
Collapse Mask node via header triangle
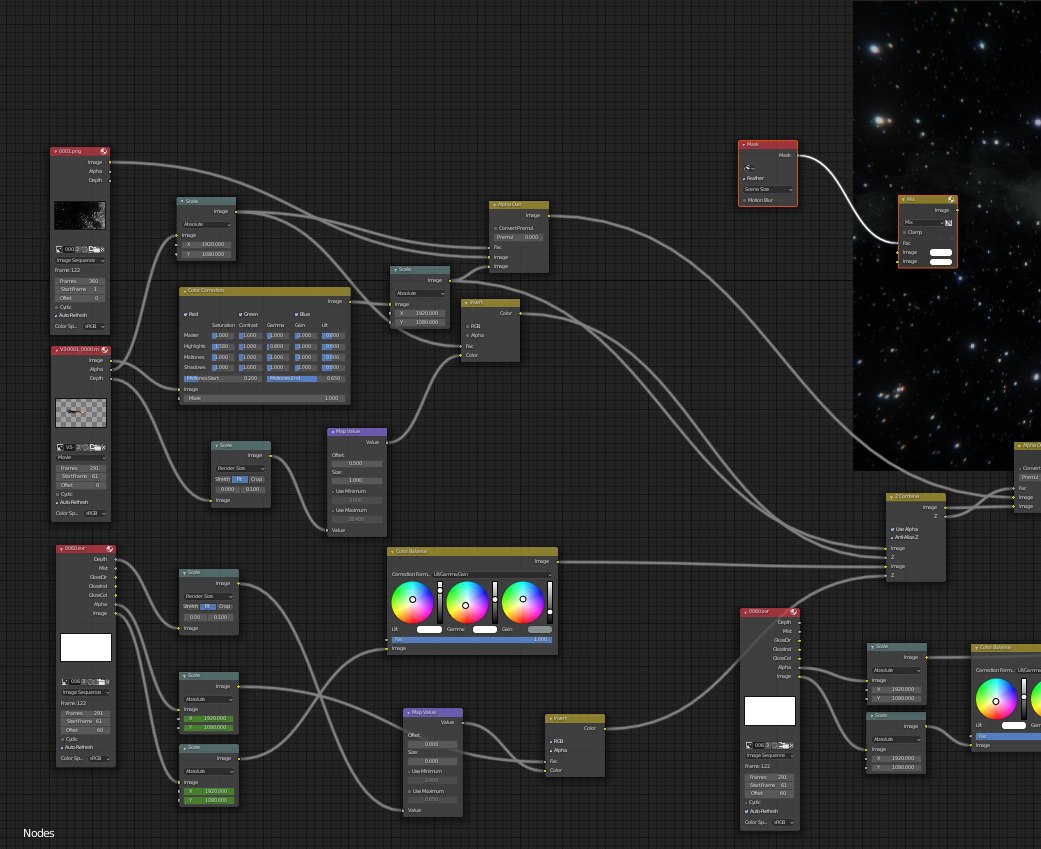(744, 144)
